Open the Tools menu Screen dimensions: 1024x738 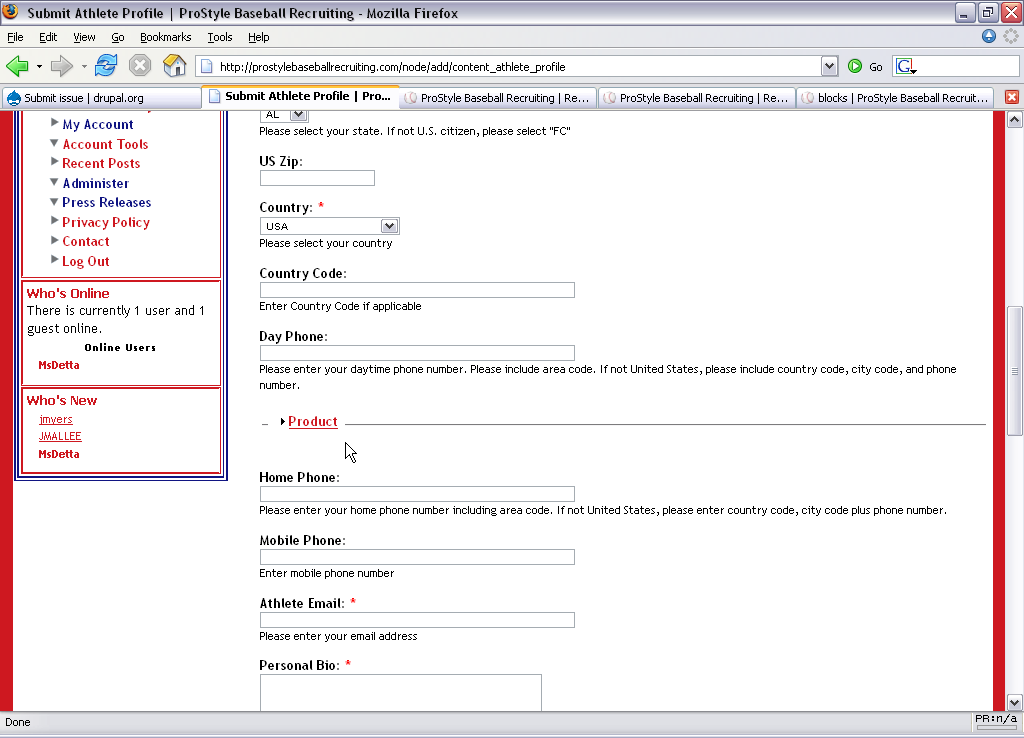pyautogui.click(x=219, y=37)
